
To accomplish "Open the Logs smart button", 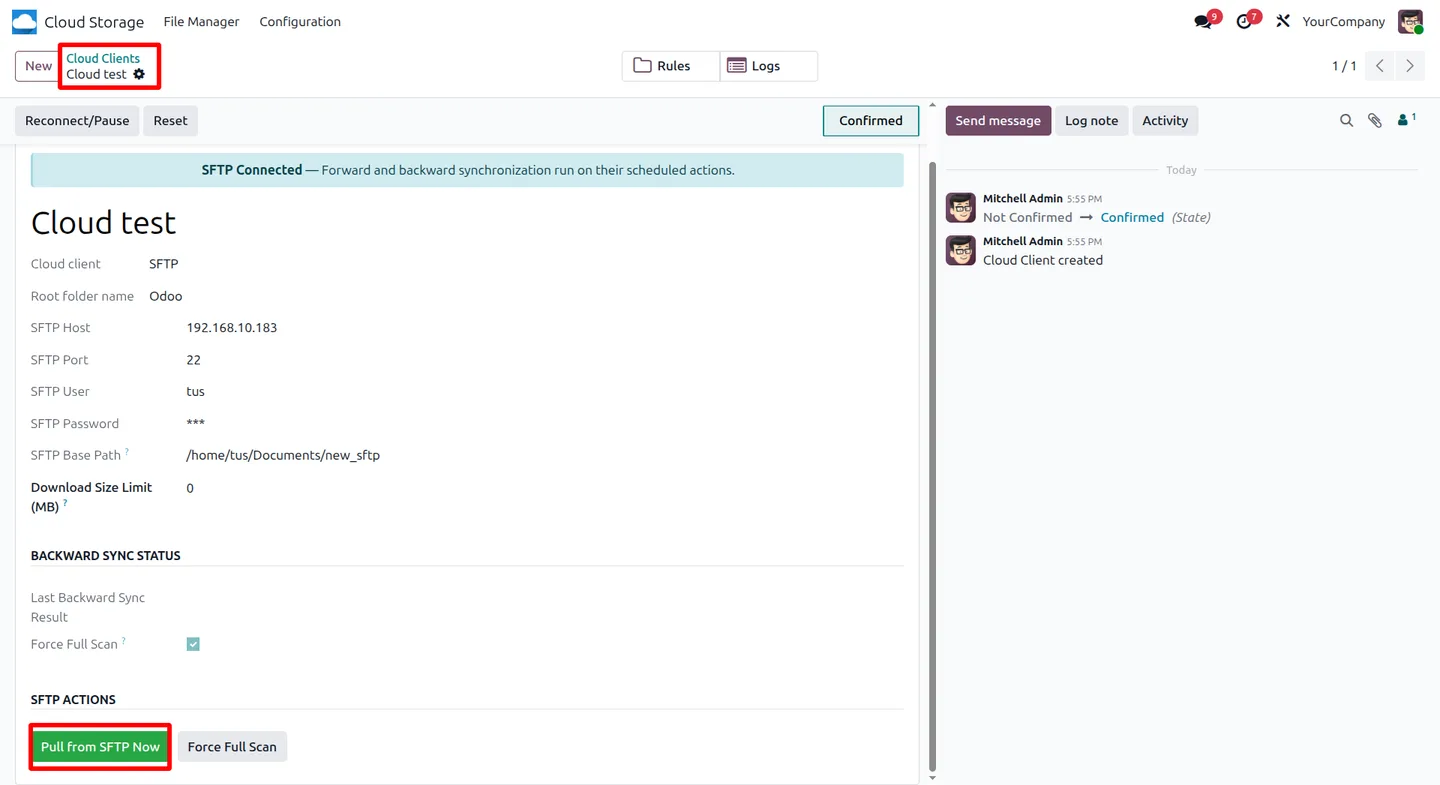I will coord(768,66).
